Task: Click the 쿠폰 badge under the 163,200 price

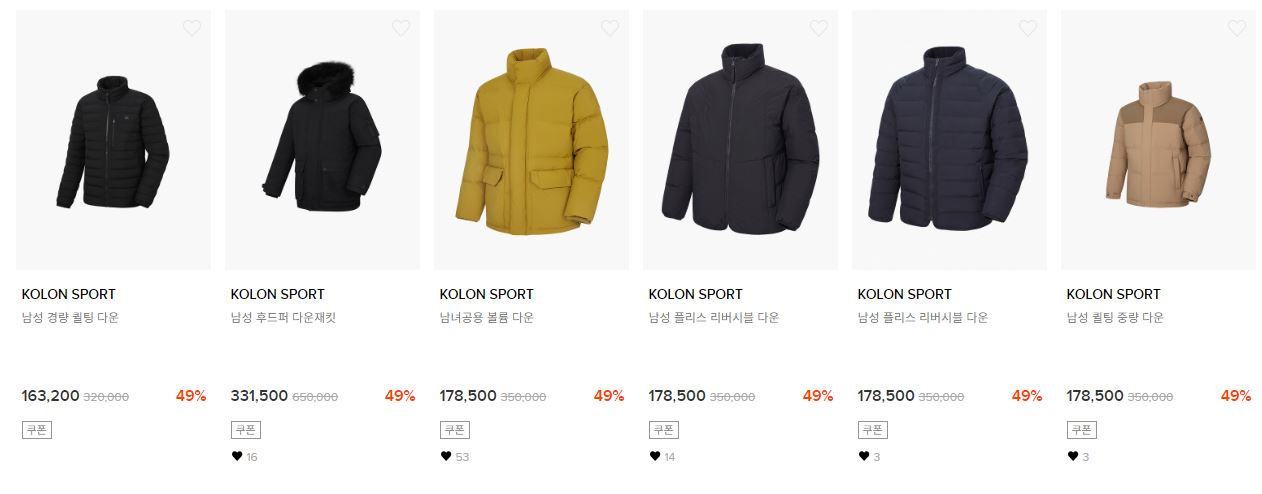Action: click(36, 430)
